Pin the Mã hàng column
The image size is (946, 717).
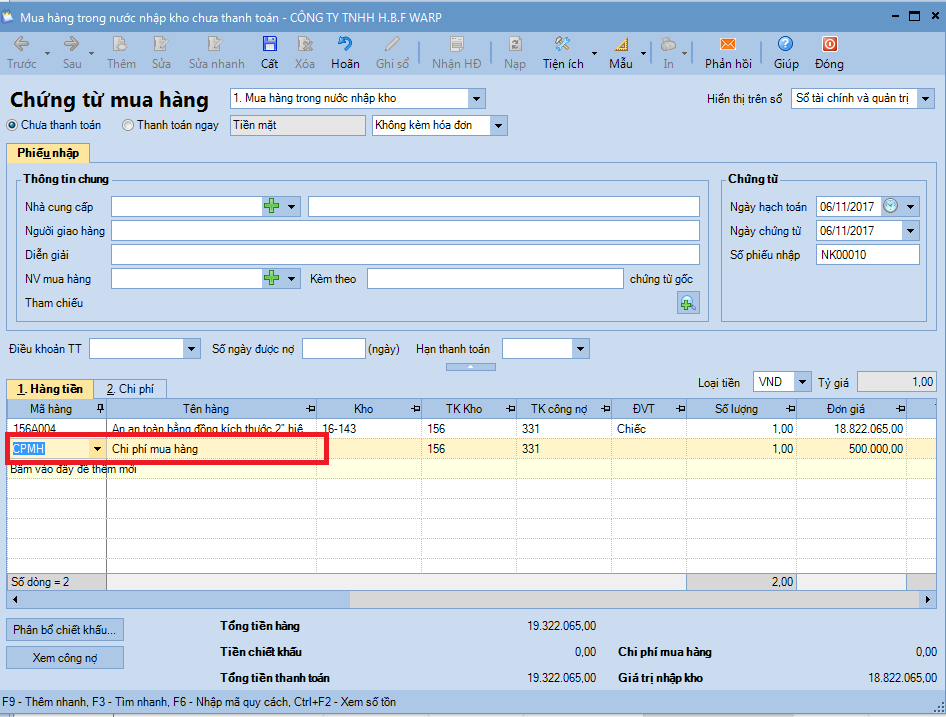click(100, 409)
